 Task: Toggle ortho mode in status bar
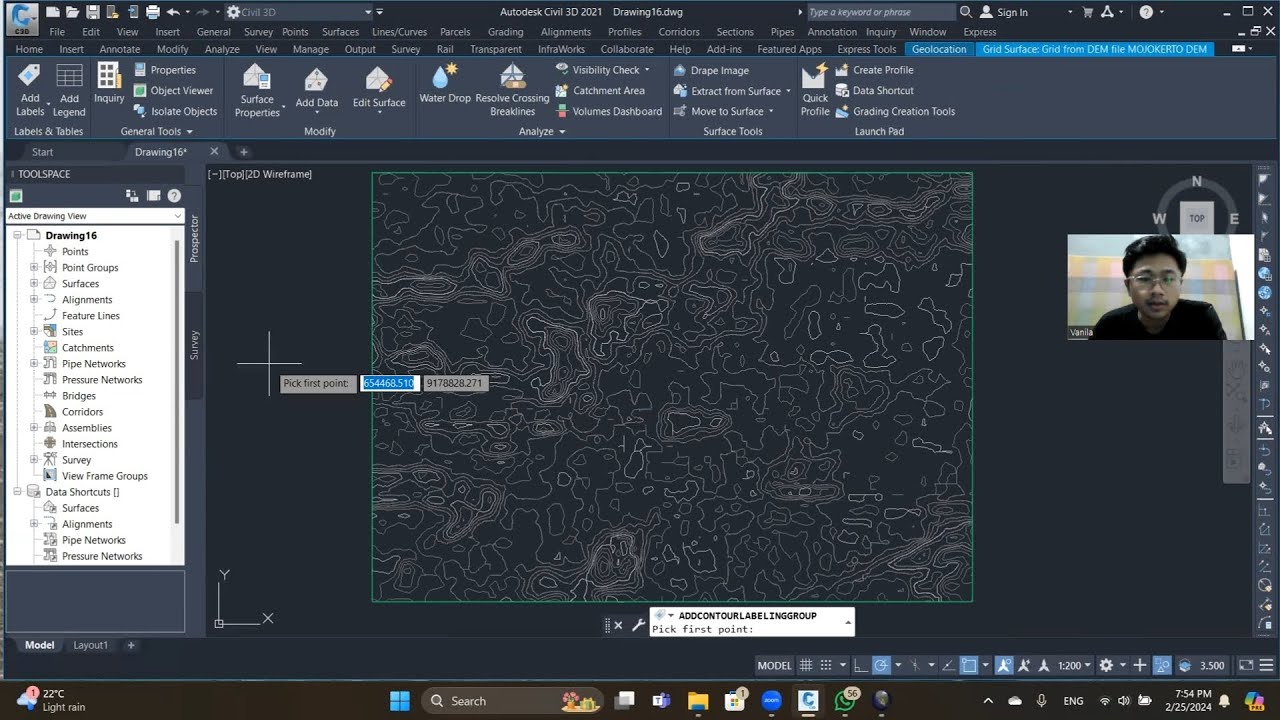point(860,665)
